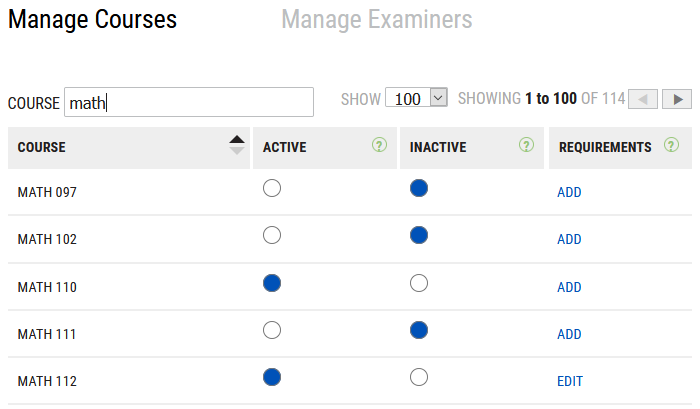The image size is (700, 409).
Task: Add requirements for MATH 111
Action: [x=569, y=334]
